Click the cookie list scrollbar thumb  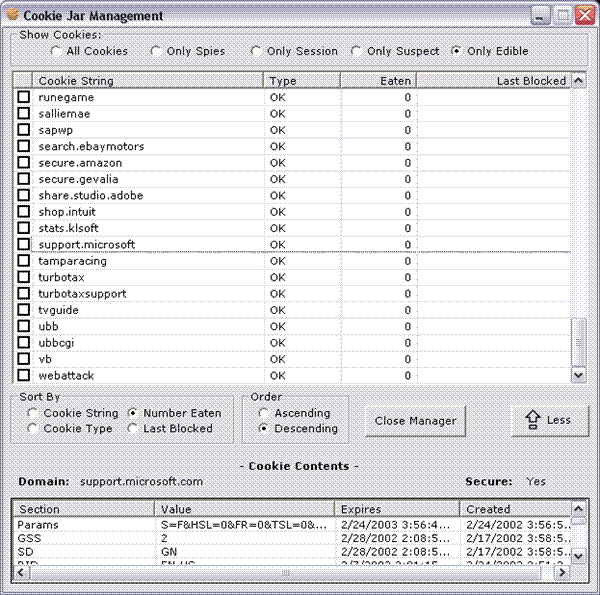click(x=579, y=342)
